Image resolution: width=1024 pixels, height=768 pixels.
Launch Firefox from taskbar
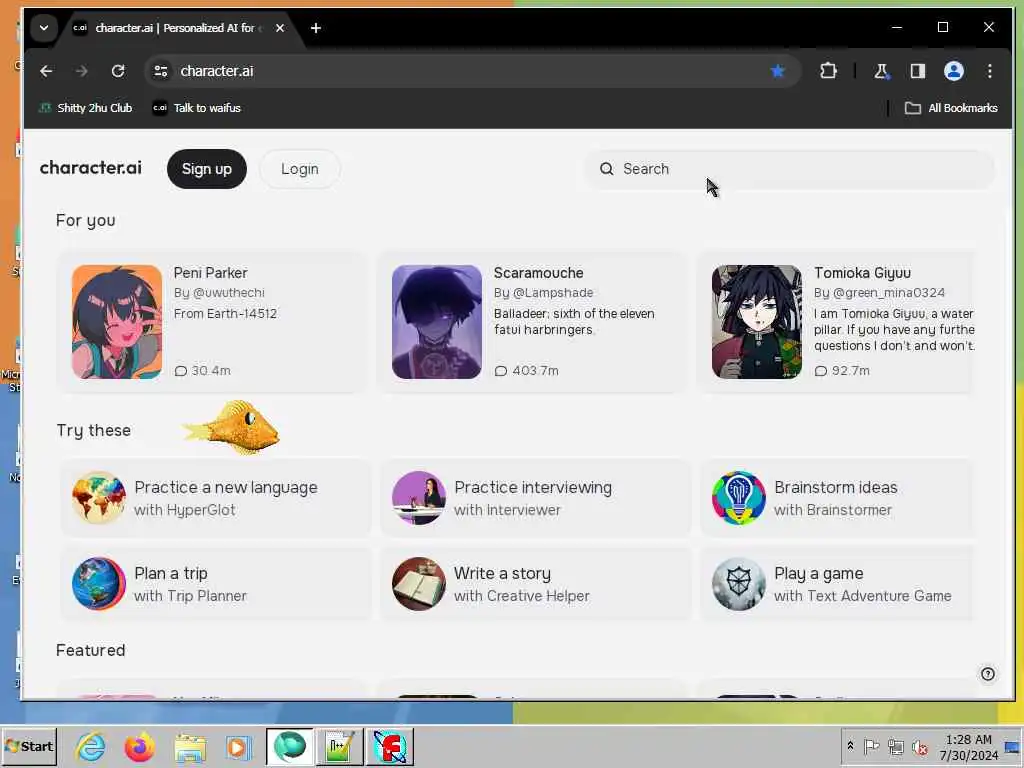click(x=139, y=746)
